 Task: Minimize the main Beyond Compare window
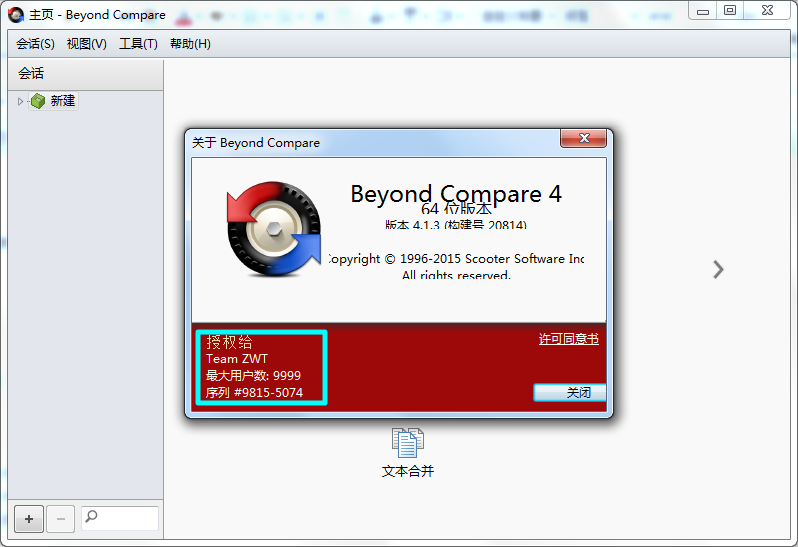703,10
